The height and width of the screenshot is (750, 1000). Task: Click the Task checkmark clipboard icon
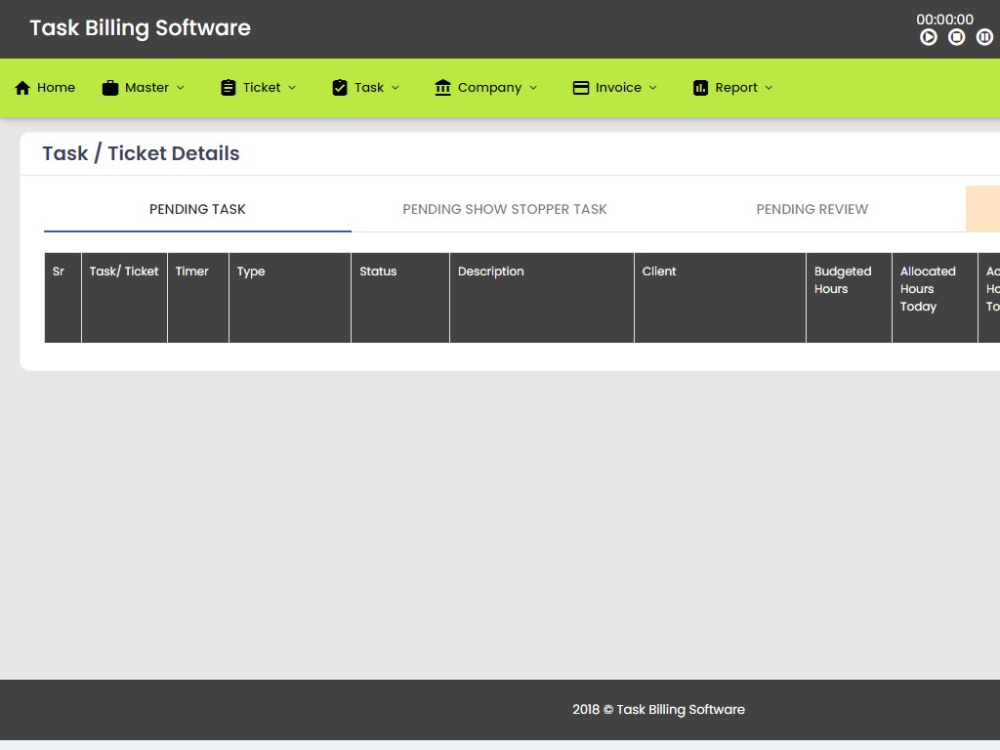(340, 88)
